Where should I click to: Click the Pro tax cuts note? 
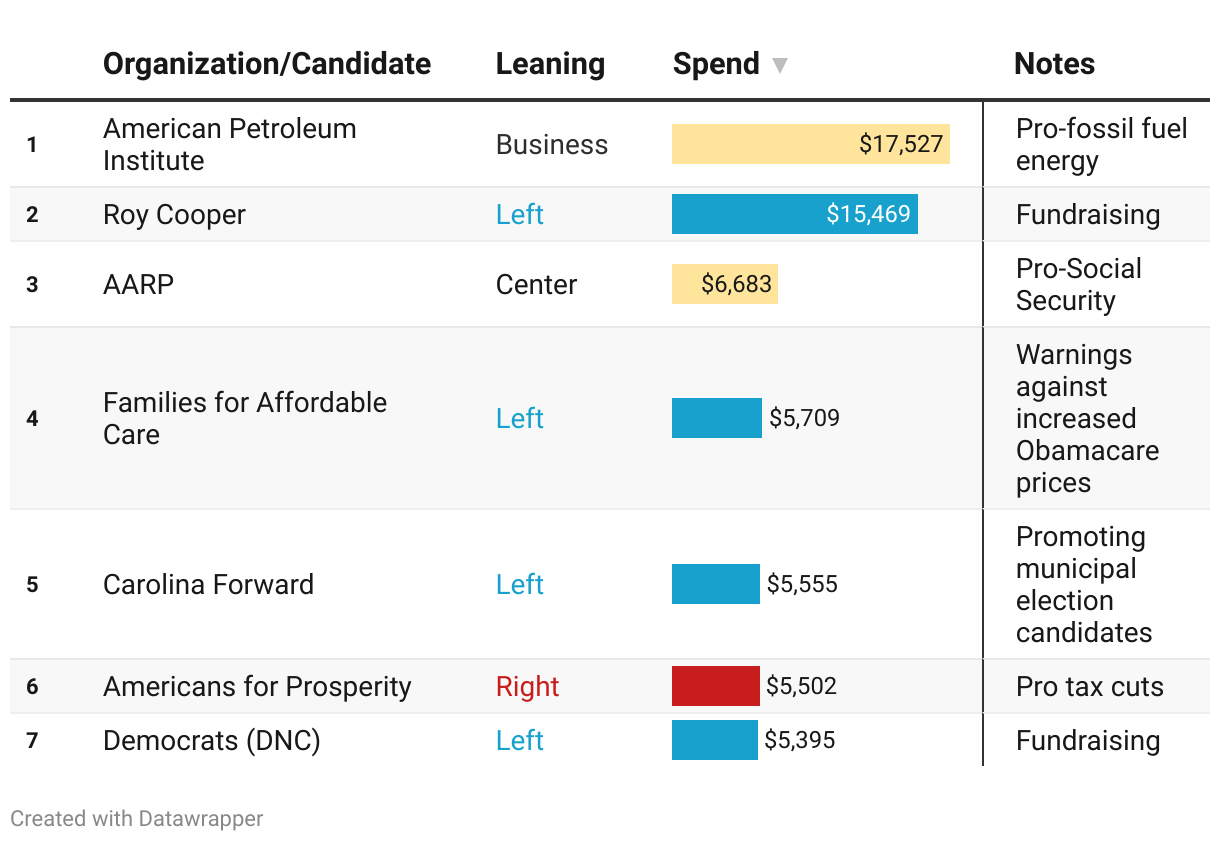click(x=1089, y=686)
